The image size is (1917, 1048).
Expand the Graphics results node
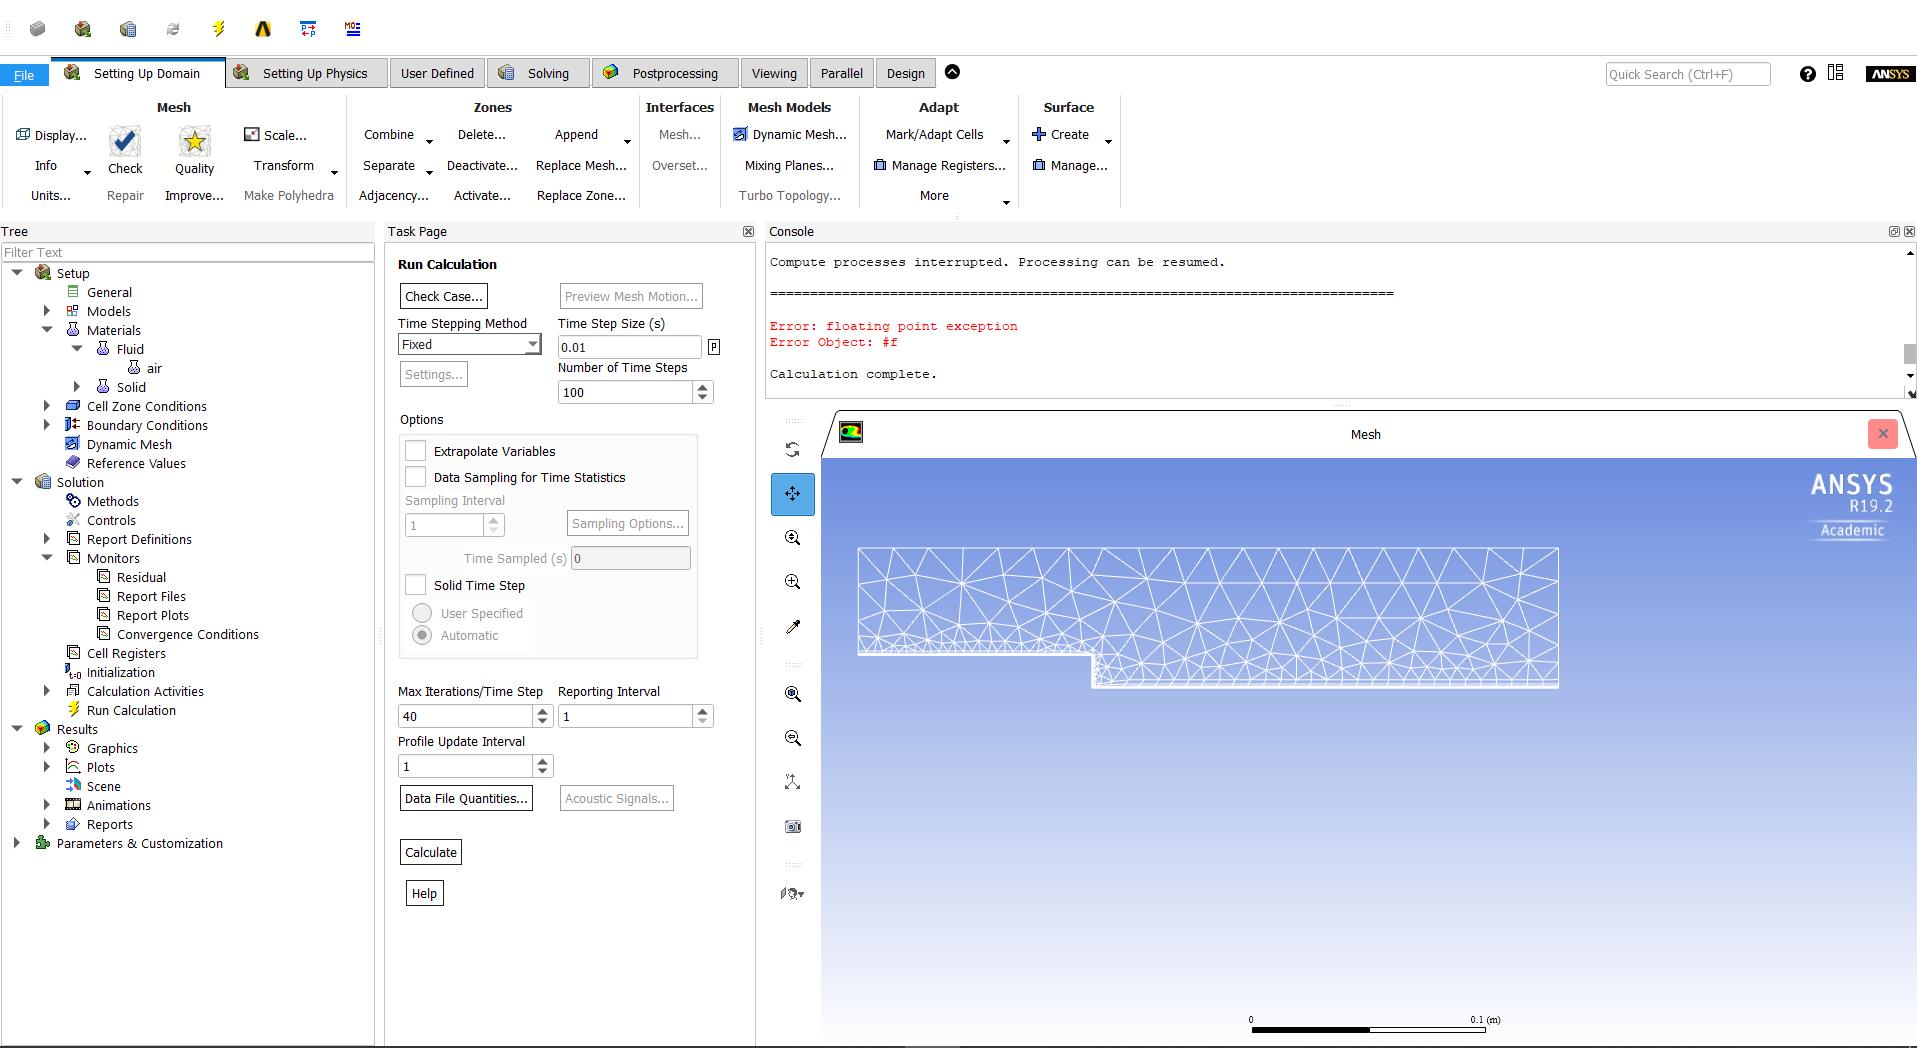47,748
